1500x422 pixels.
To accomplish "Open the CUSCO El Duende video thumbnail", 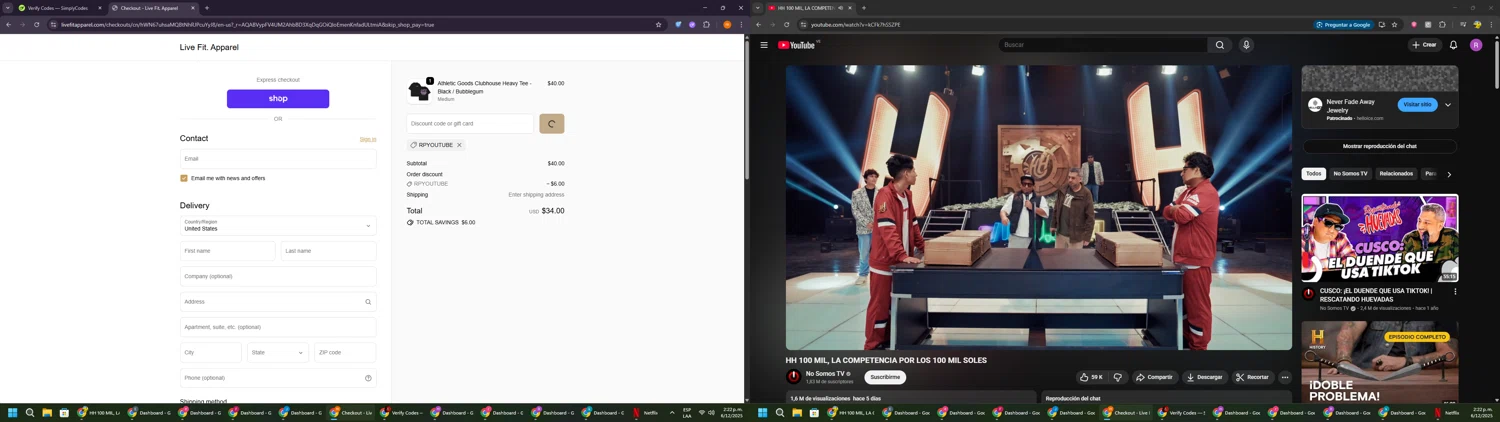I will point(1380,238).
